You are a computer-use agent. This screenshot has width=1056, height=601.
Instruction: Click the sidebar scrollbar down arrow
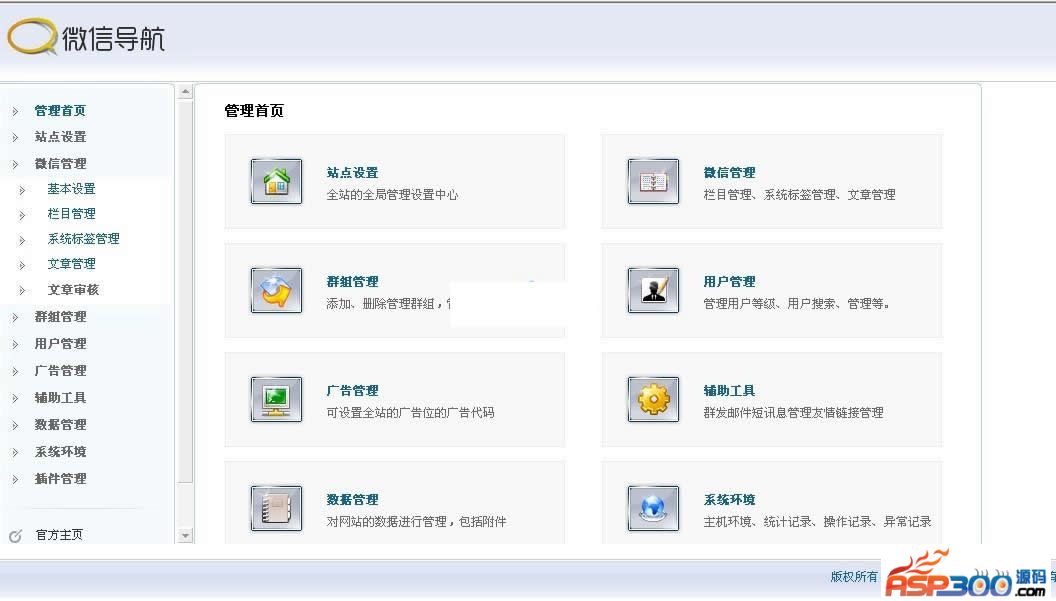(185, 536)
